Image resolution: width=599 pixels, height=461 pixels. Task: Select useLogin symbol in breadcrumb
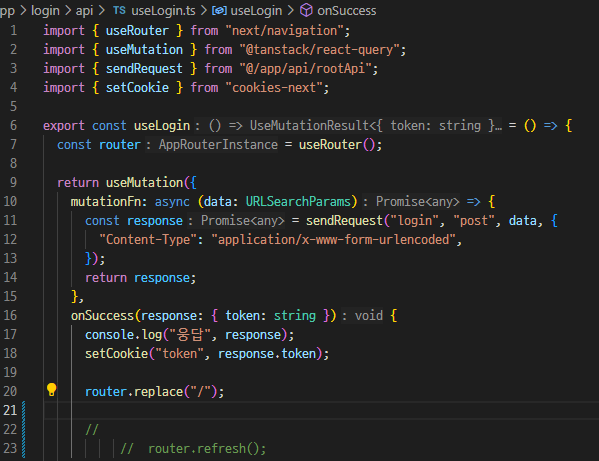256,11
